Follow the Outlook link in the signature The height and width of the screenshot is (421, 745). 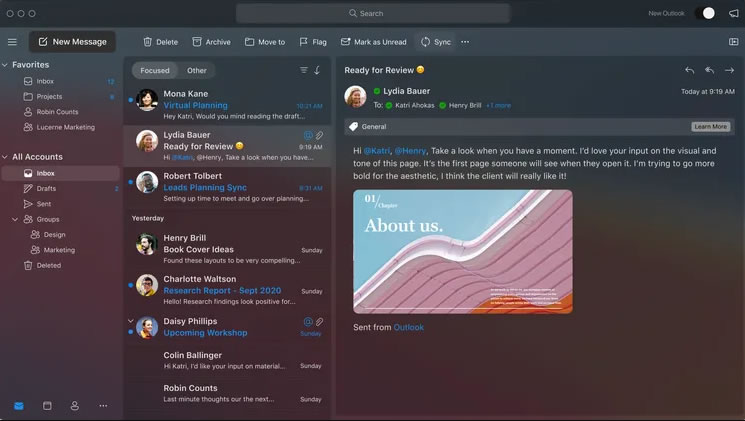[x=409, y=327]
